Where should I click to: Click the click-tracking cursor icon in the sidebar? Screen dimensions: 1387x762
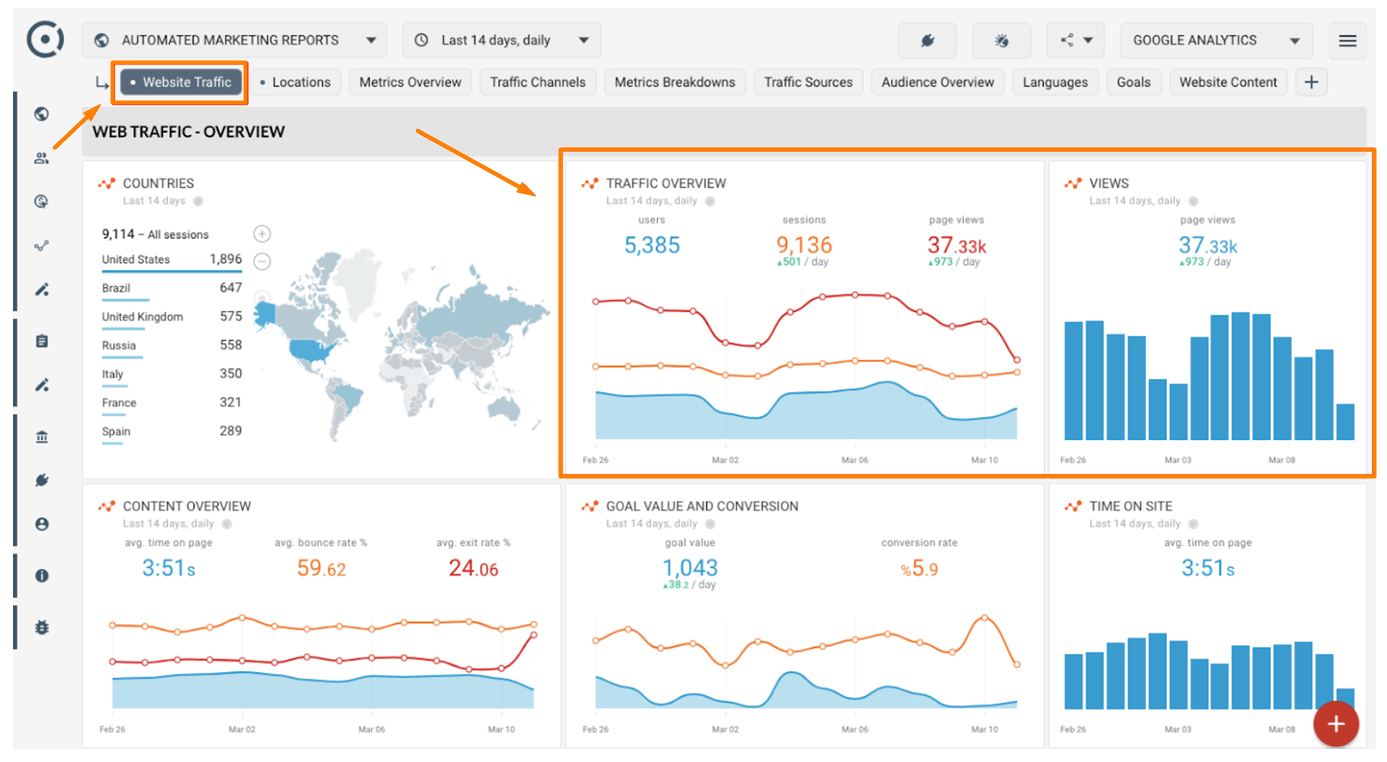click(41, 202)
